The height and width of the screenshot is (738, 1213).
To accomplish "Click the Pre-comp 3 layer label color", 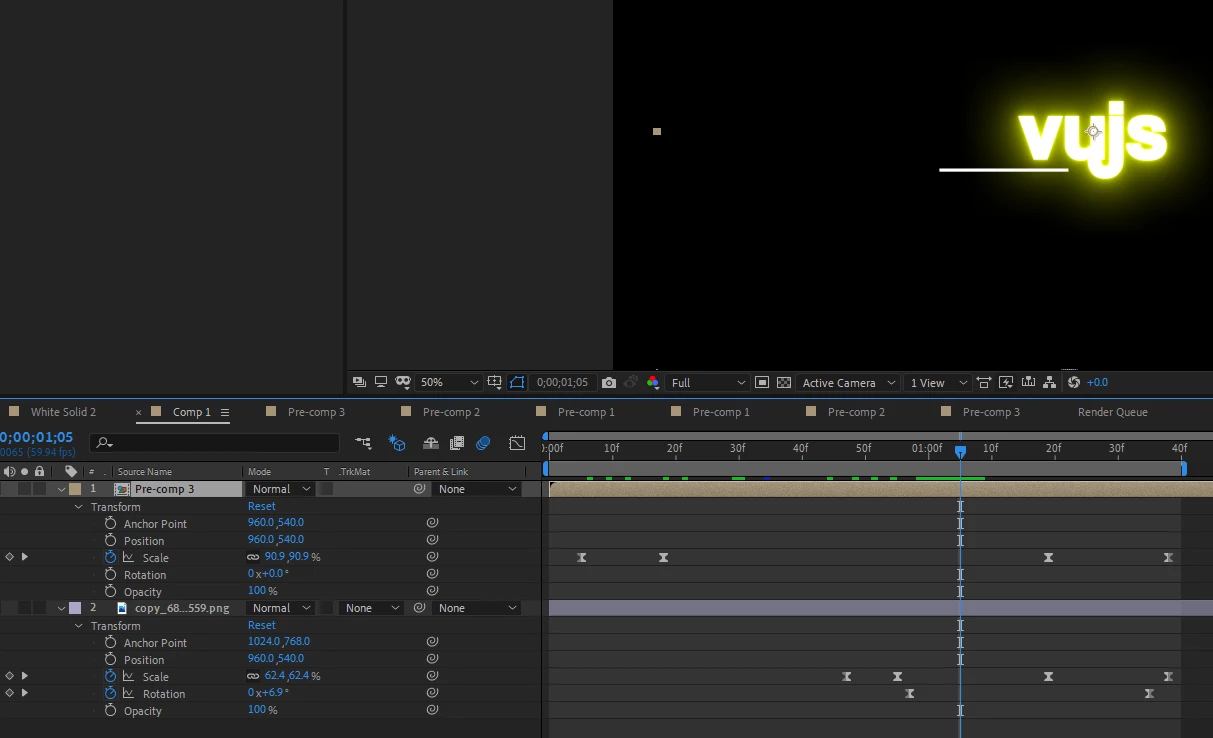I will (x=75, y=489).
